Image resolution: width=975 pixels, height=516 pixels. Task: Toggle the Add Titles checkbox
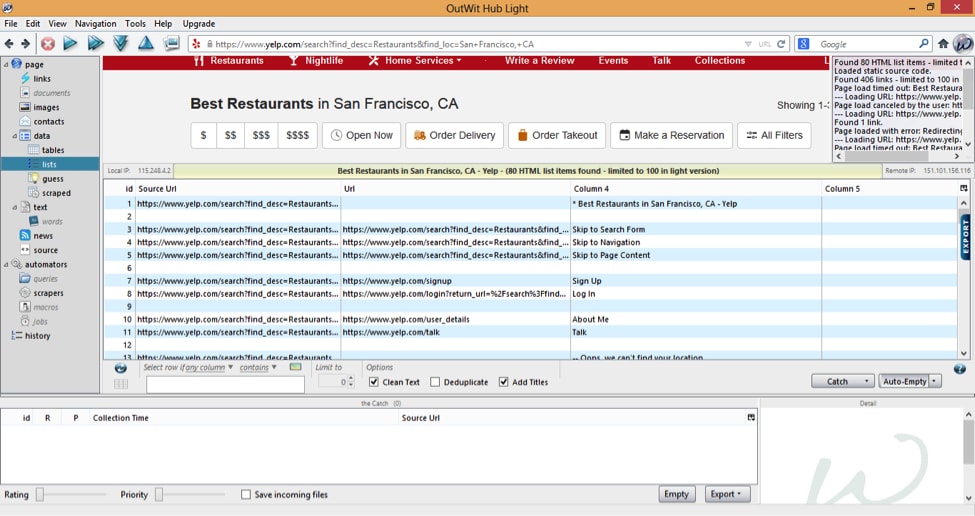click(504, 382)
